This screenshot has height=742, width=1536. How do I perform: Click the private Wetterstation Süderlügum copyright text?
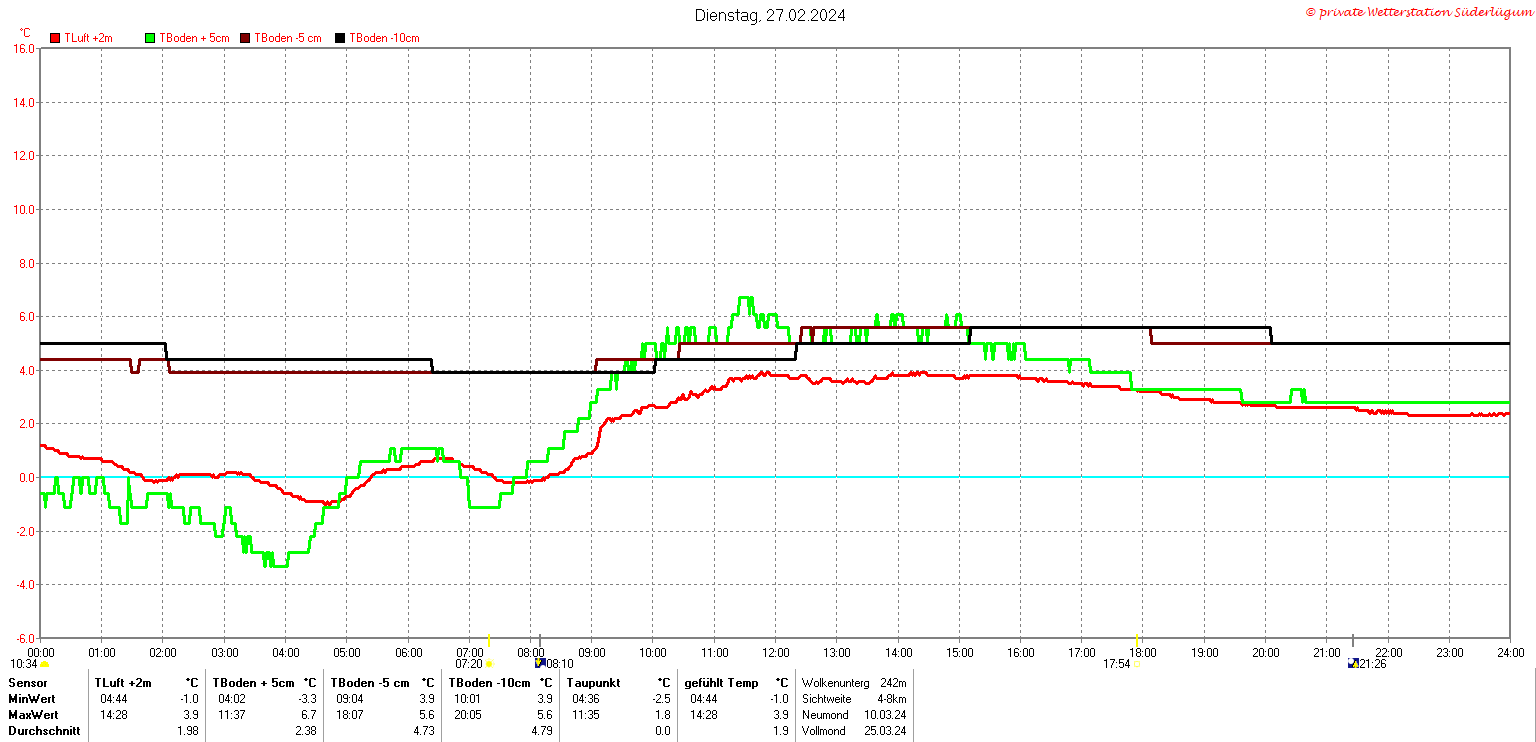tap(1419, 12)
